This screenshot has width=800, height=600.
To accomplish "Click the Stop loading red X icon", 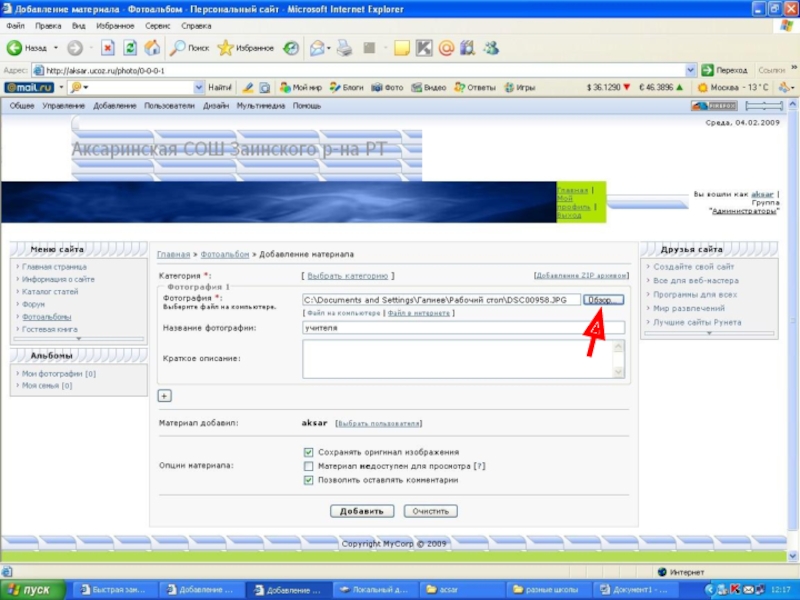I will [x=108, y=48].
